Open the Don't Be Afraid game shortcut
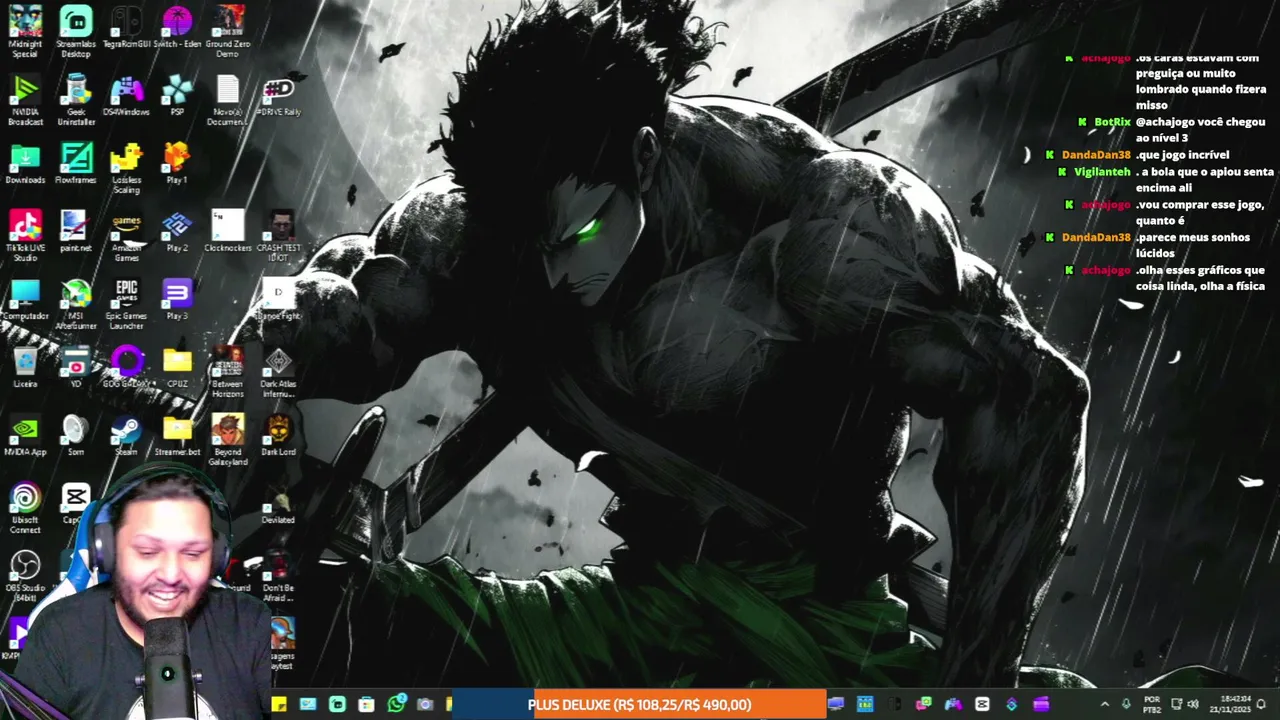1280x720 pixels. click(x=279, y=575)
